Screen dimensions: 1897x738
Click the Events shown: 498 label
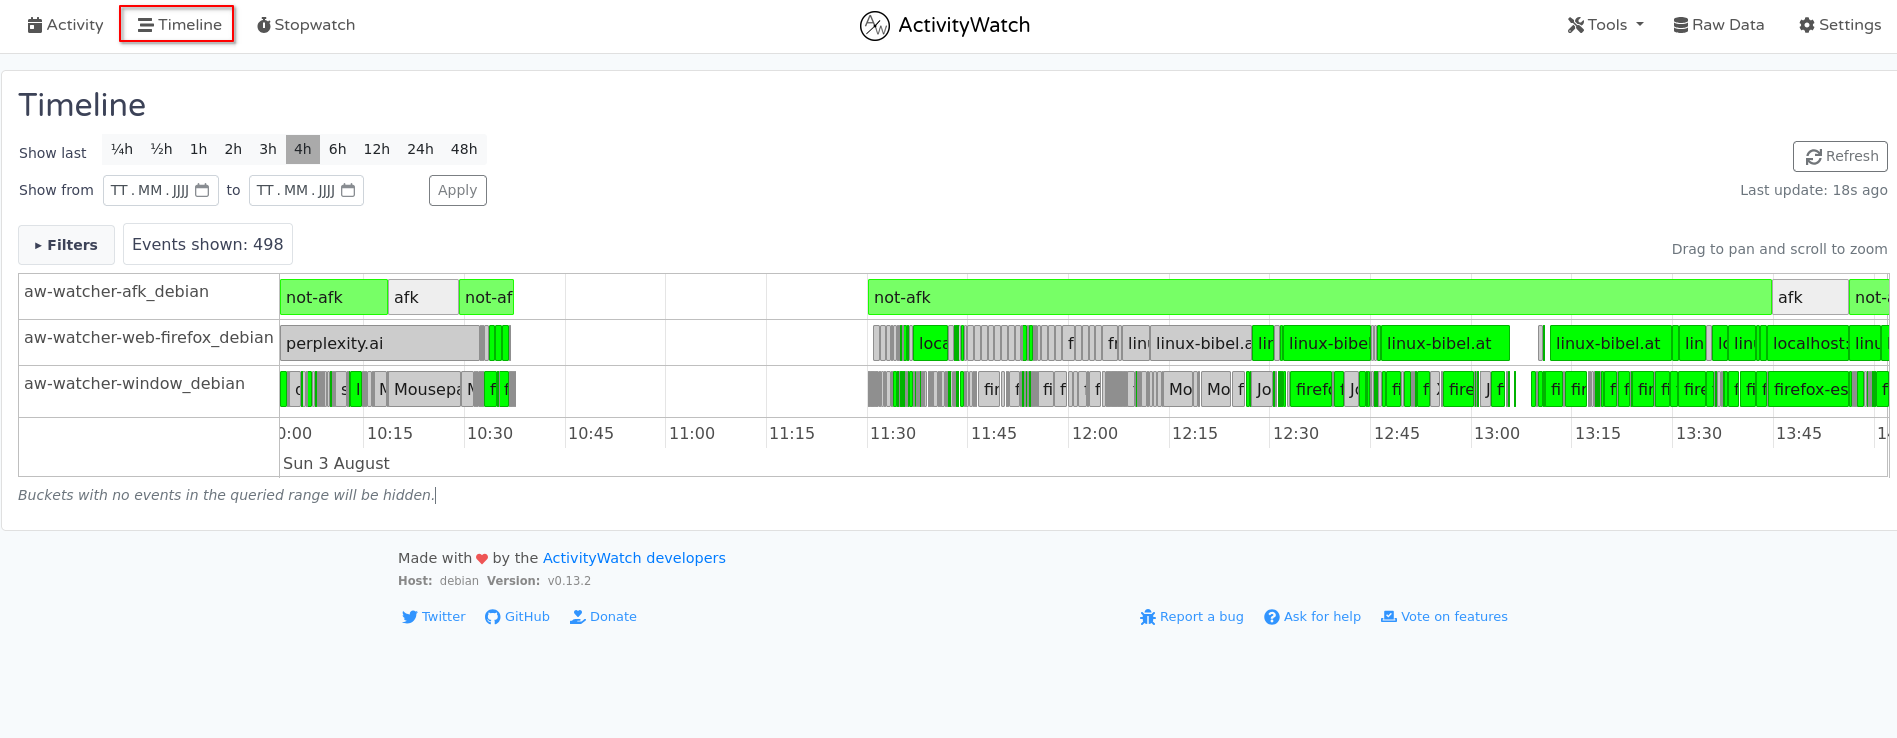coord(208,244)
